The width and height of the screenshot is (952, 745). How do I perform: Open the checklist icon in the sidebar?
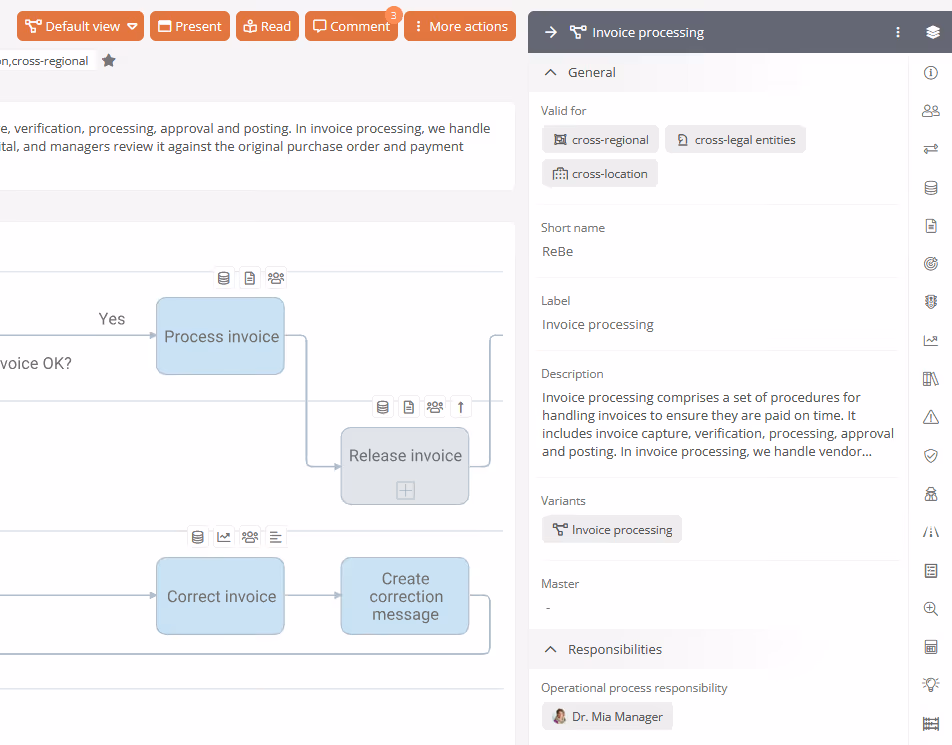tap(930, 570)
